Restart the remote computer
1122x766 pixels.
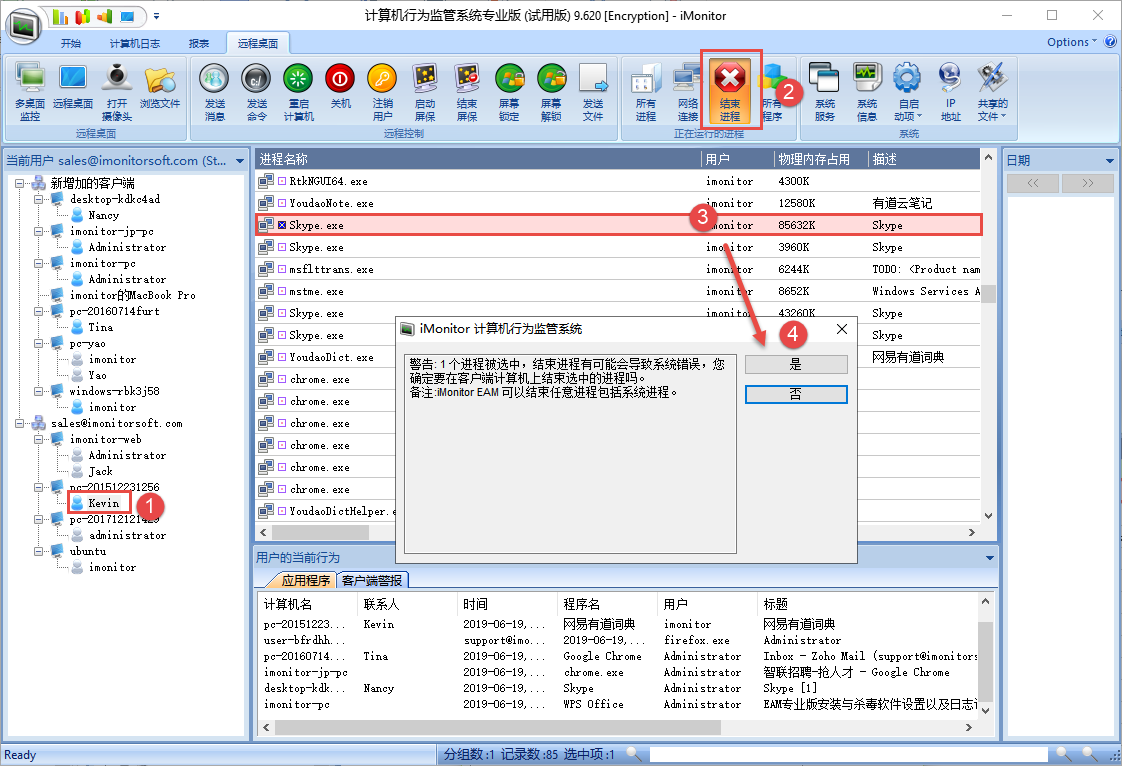tap(298, 92)
